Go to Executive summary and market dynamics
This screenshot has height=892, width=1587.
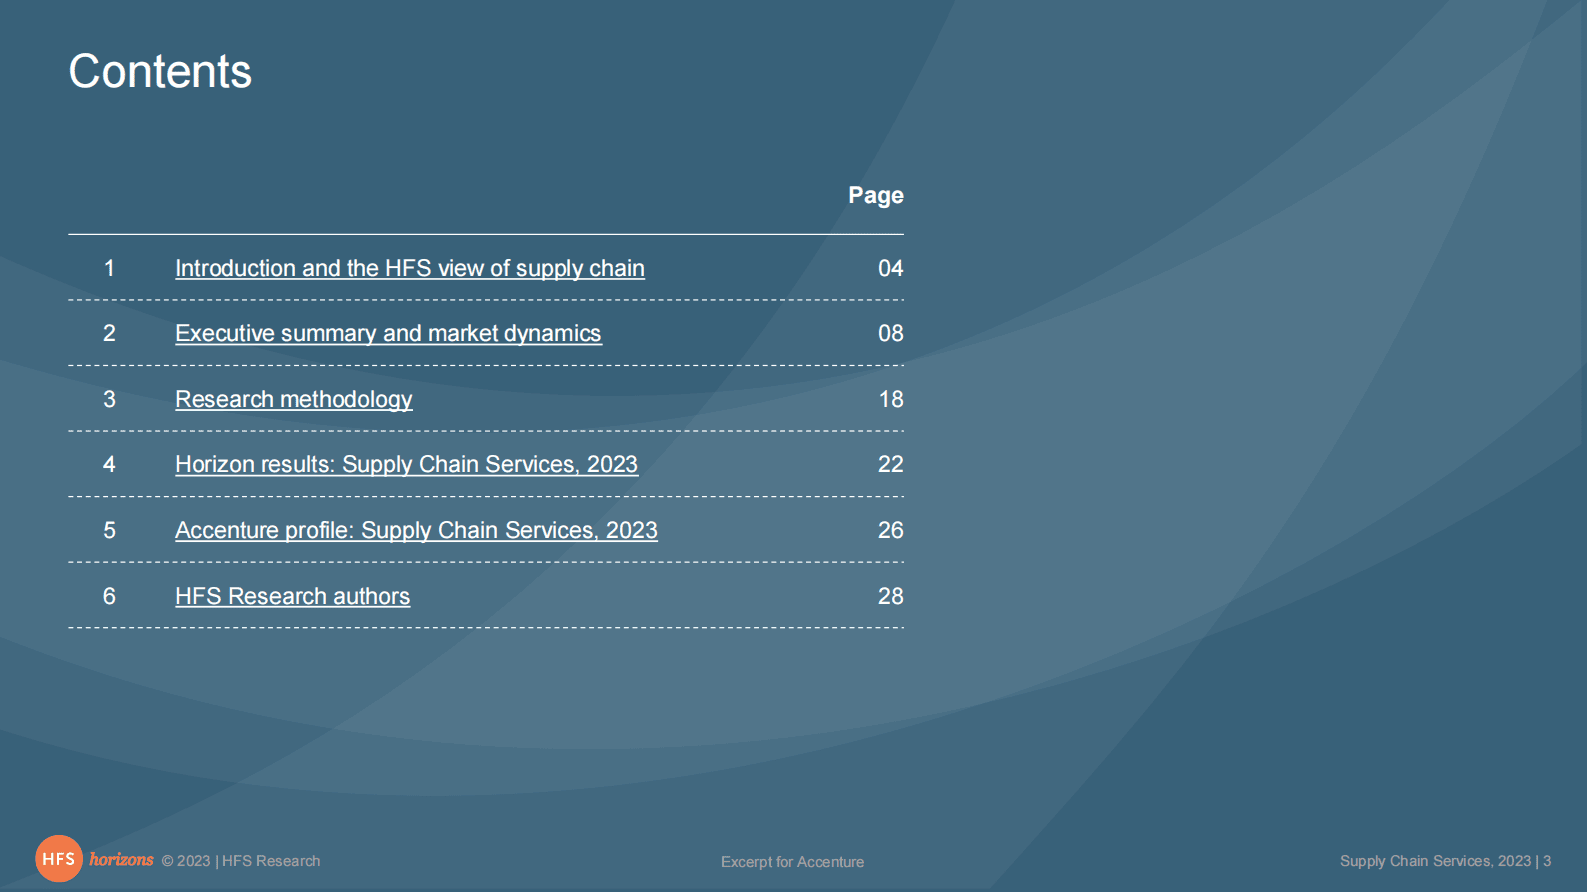click(x=388, y=333)
